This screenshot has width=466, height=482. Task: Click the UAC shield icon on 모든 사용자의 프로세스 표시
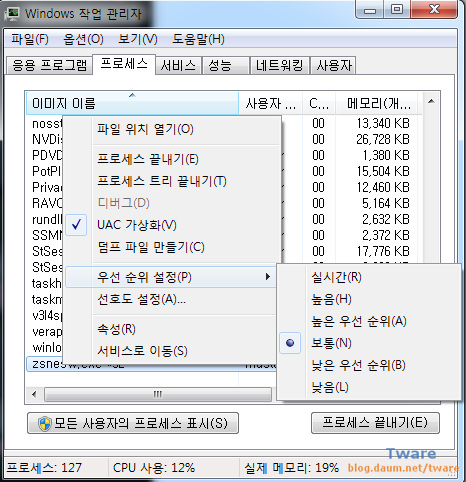click(45, 424)
